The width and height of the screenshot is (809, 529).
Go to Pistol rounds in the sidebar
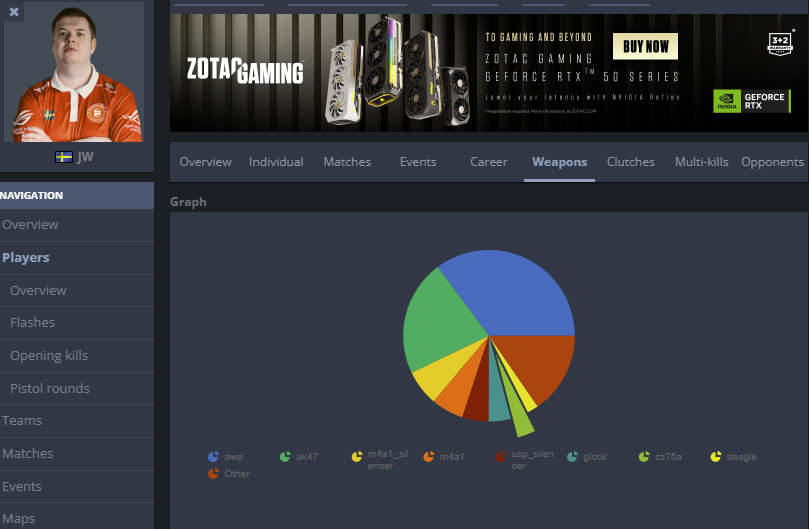(x=77, y=389)
